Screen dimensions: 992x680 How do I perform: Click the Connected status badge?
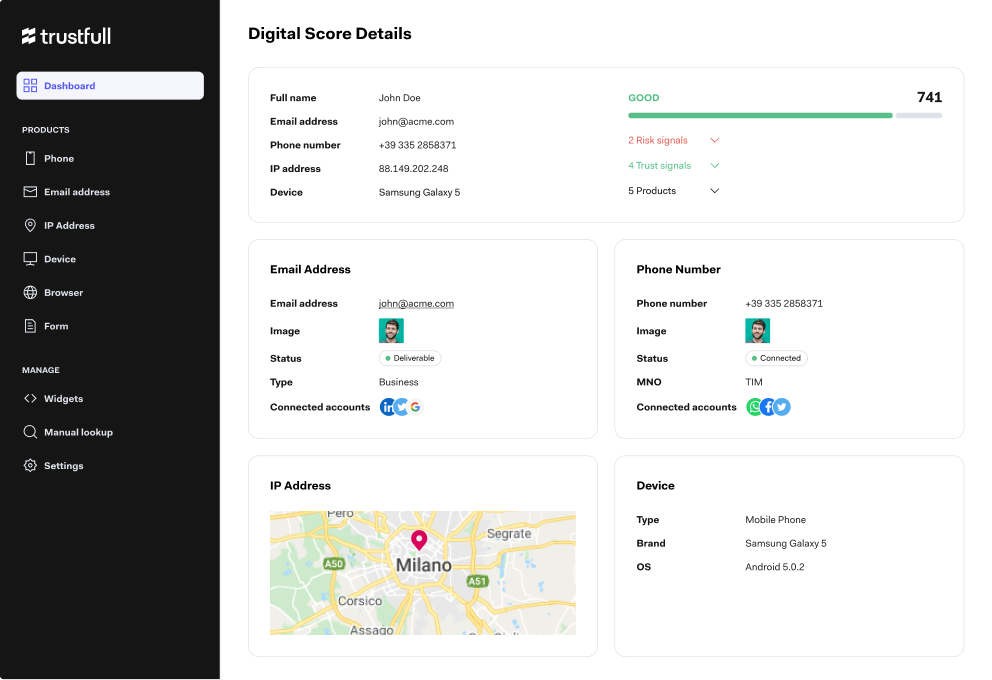pos(776,358)
